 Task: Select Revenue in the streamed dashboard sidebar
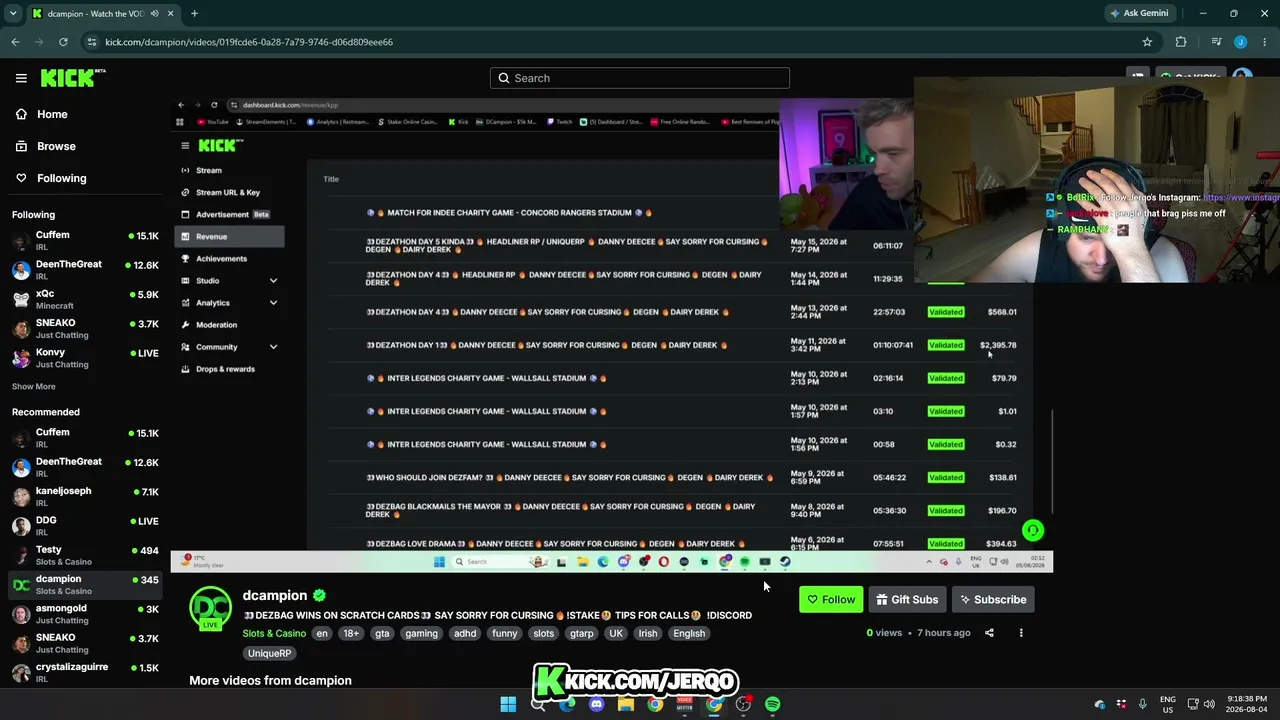click(x=229, y=237)
